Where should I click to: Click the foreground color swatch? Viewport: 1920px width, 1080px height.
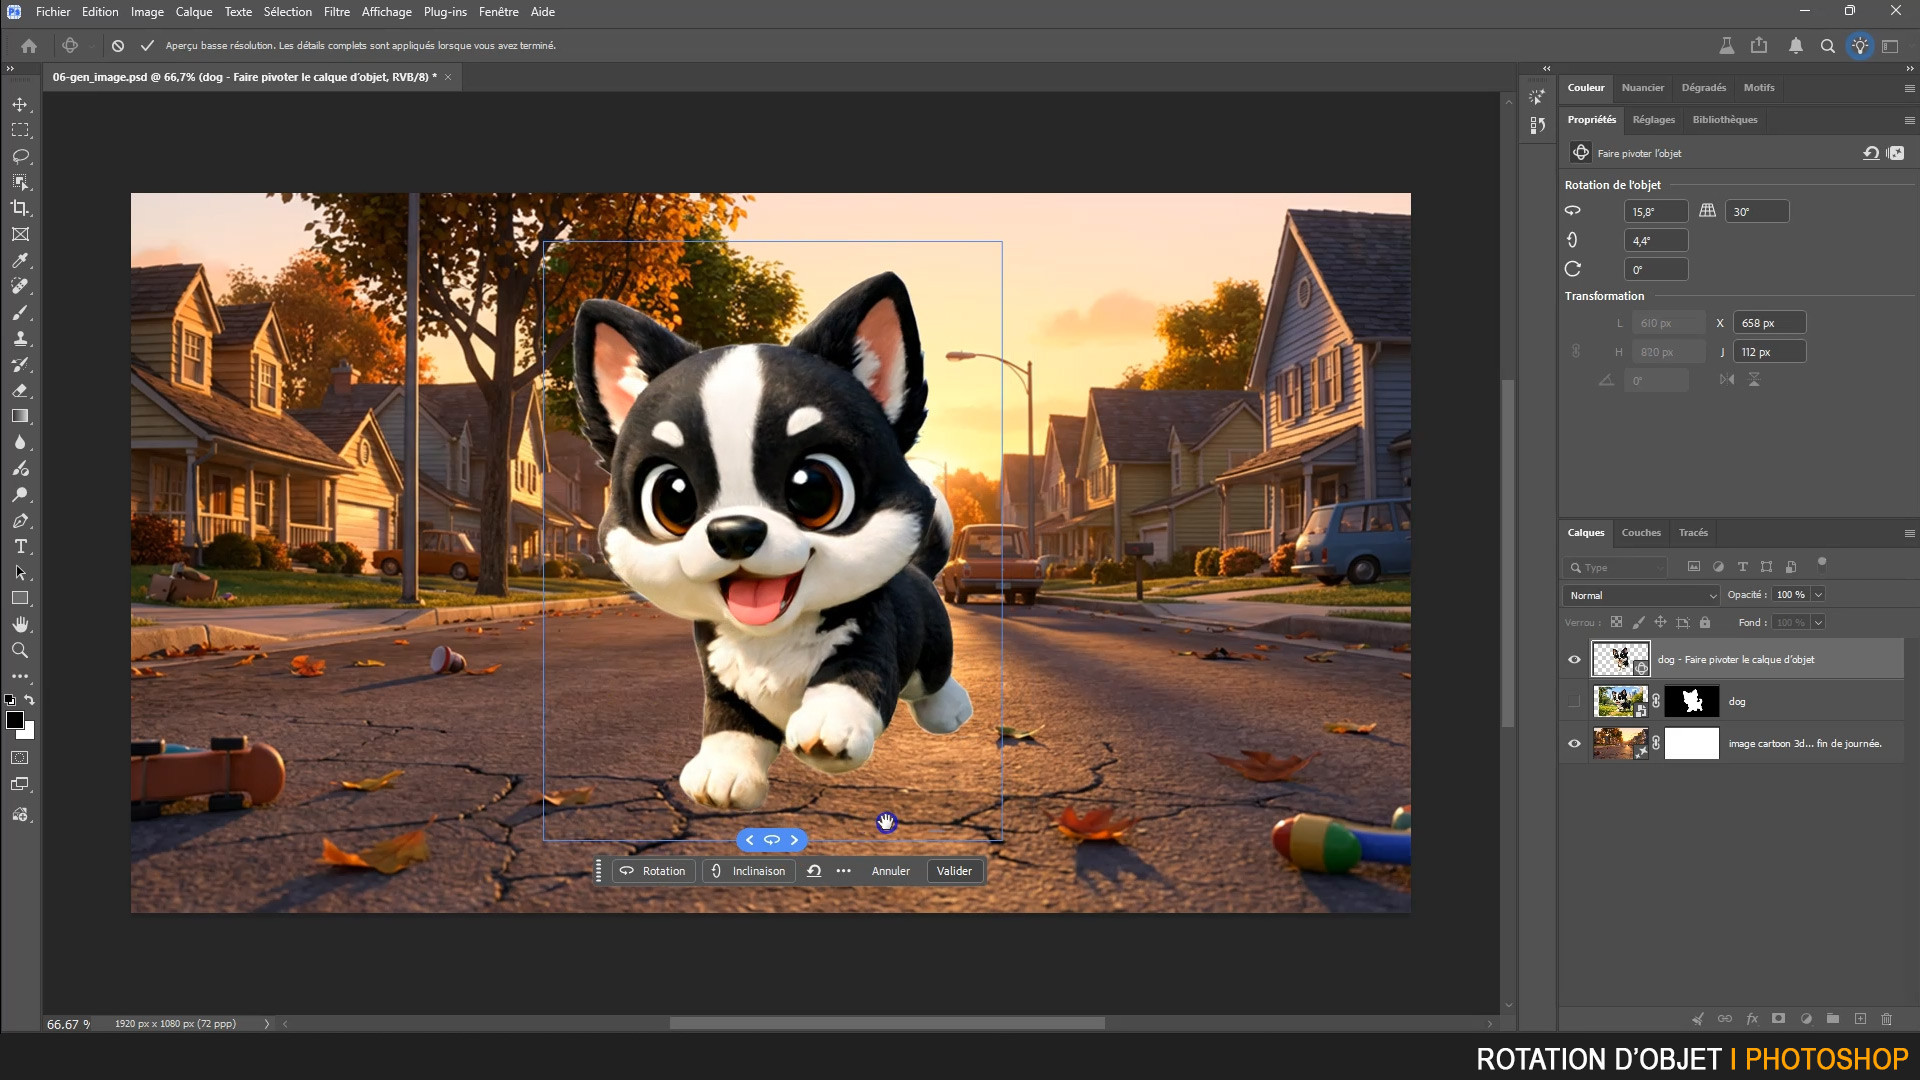(15, 720)
